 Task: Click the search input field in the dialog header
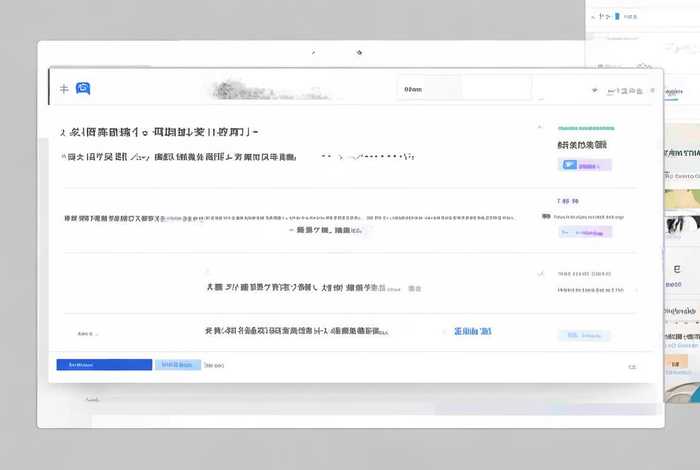464,89
